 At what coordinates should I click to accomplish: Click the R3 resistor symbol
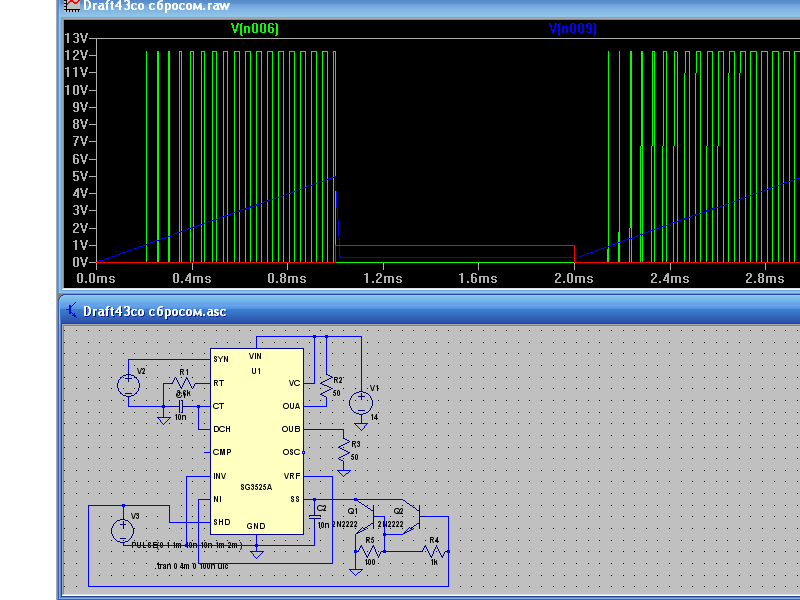344,450
